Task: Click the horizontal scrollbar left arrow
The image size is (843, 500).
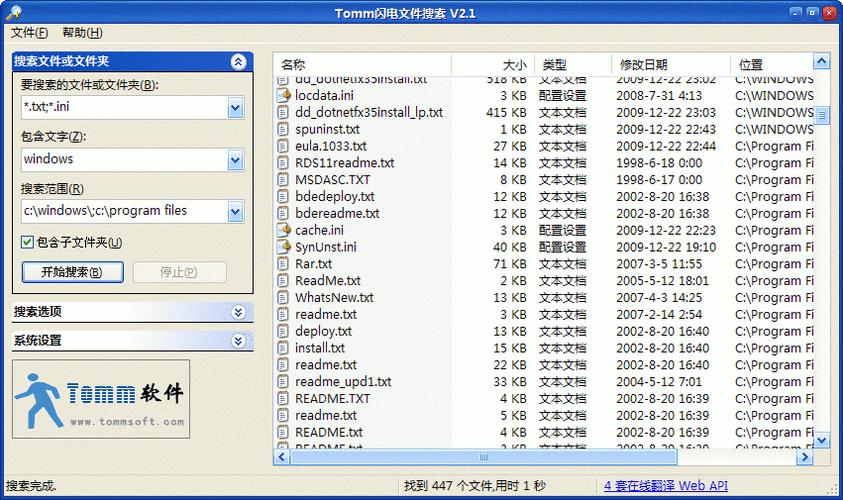Action: (282, 458)
